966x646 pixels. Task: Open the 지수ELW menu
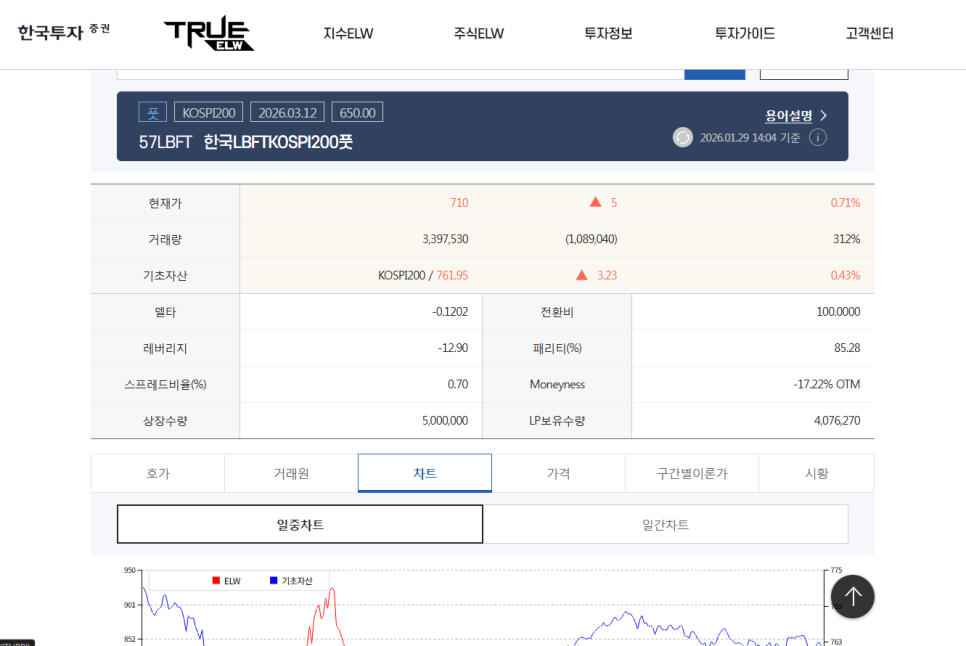pos(348,33)
